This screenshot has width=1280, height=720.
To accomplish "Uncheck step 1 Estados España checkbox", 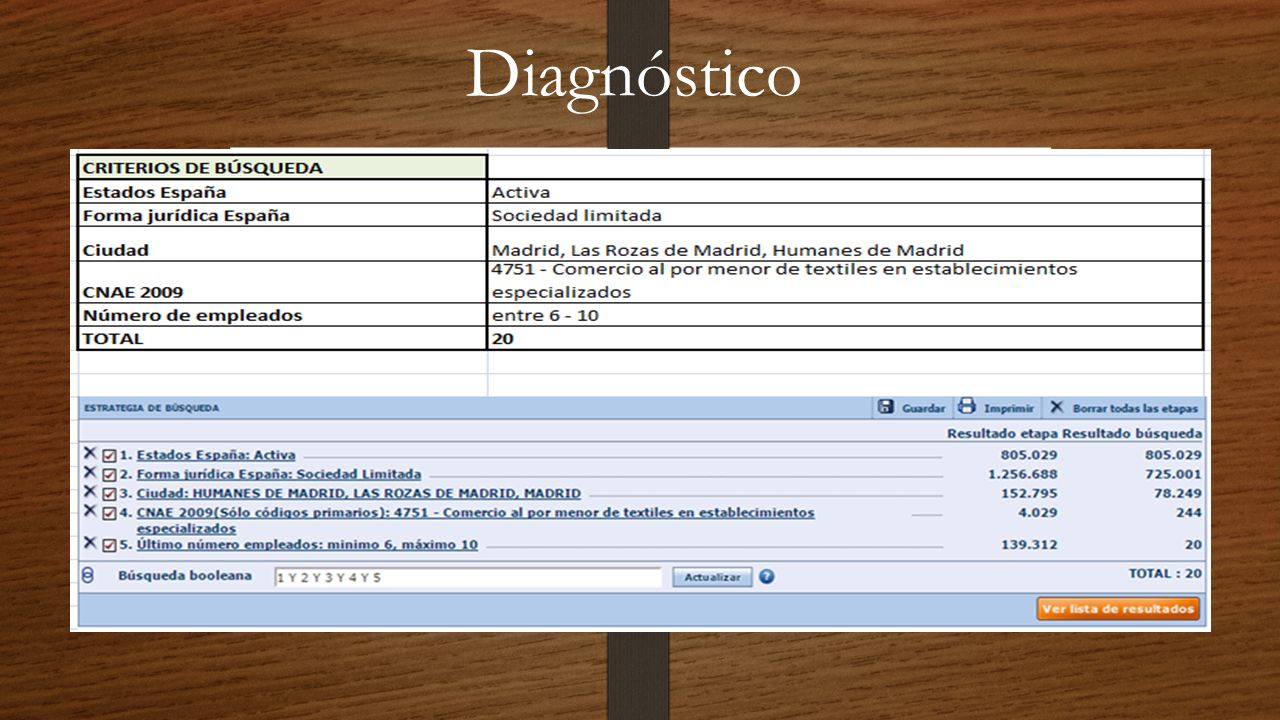I will point(110,456).
